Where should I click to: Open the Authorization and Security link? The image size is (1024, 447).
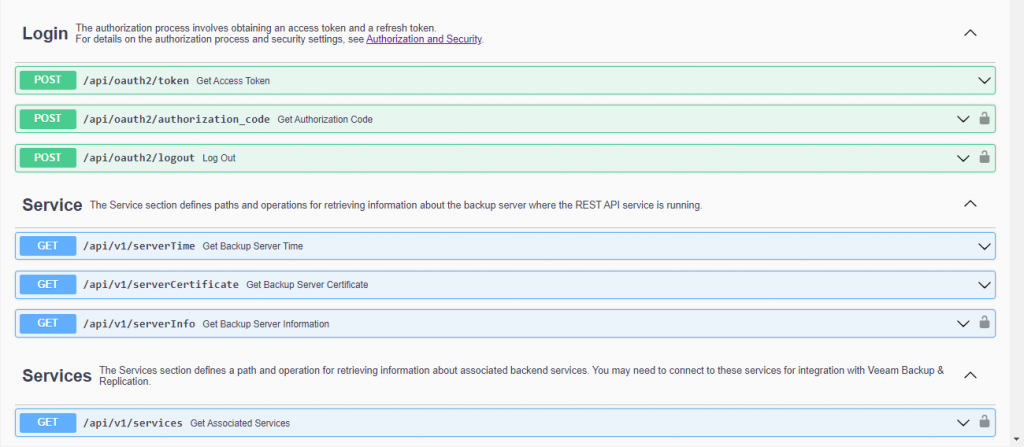tap(424, 39)
